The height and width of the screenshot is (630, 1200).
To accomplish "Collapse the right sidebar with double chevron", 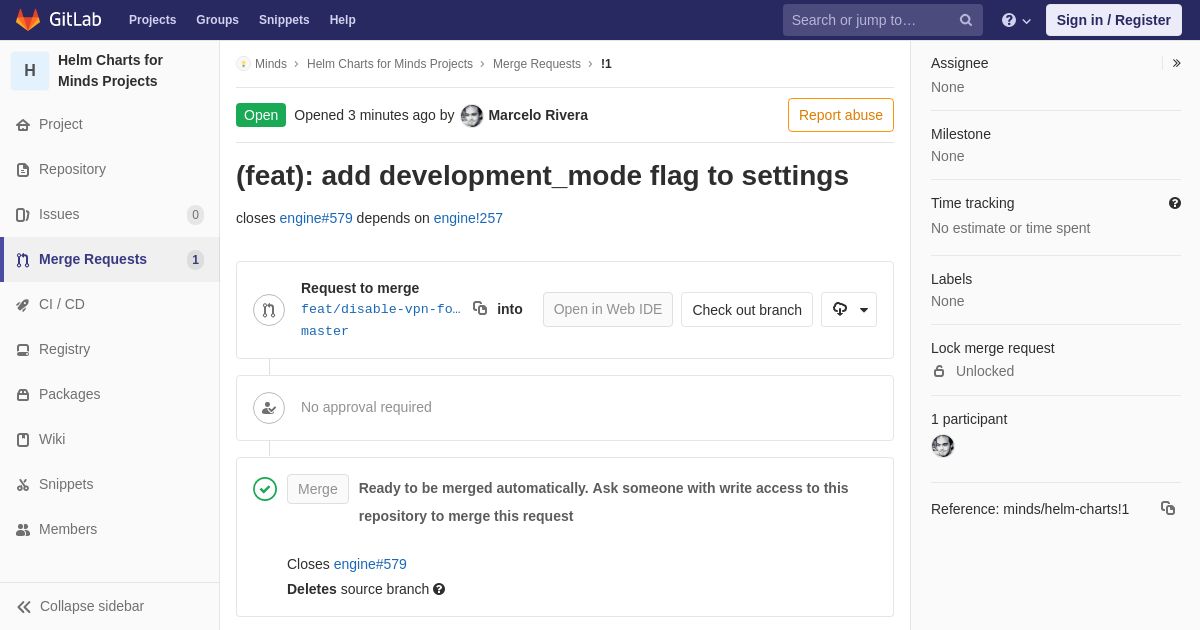I will pyautogui.click(x=1177, y=63).
